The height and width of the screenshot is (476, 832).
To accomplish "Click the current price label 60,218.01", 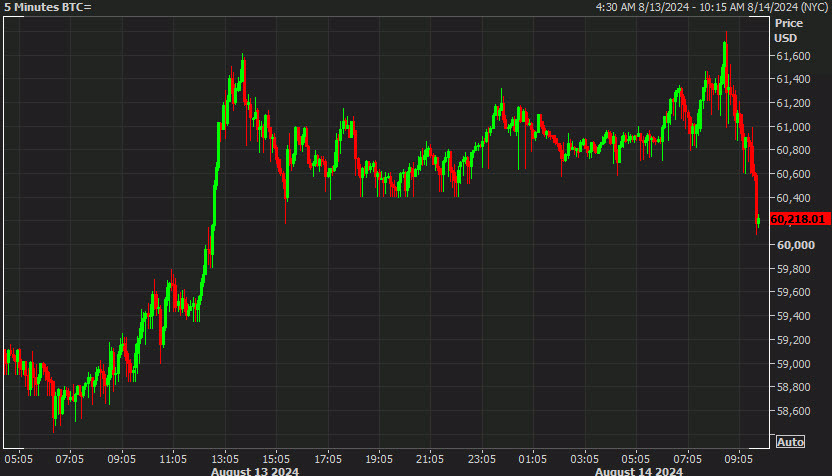I will coord(800,219).
